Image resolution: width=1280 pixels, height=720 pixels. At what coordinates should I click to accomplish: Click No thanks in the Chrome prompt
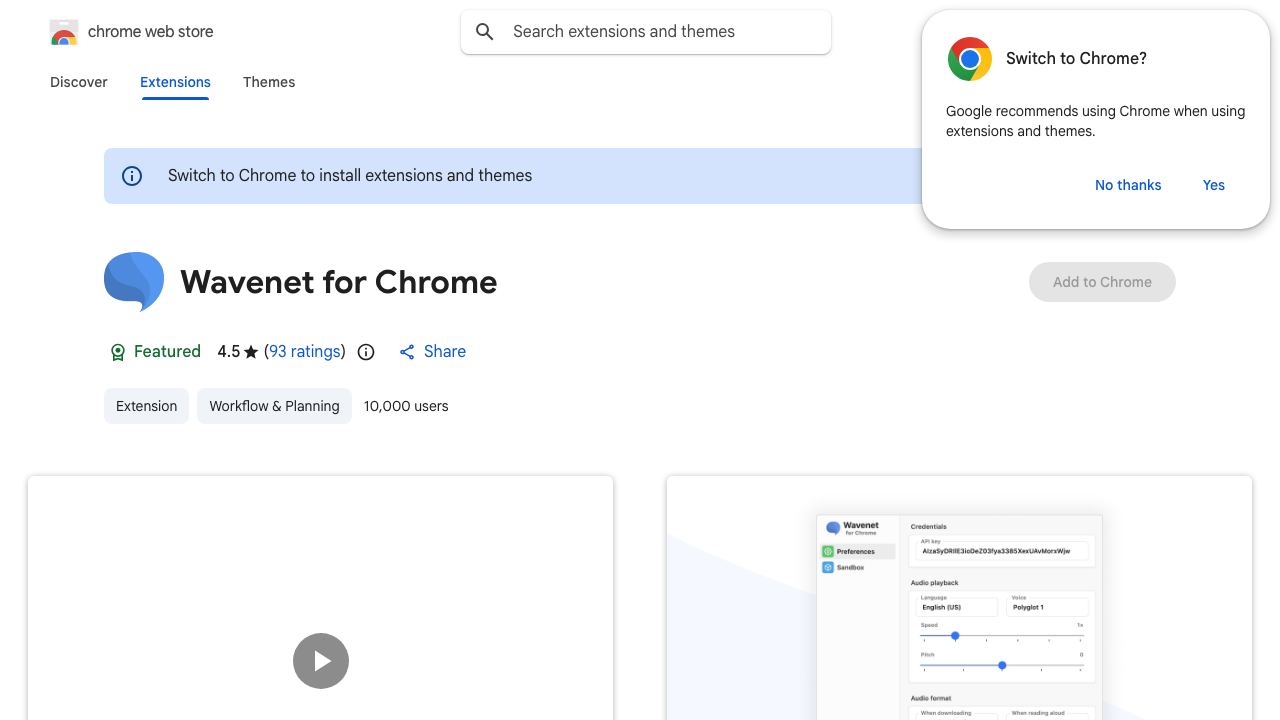click(1128, 185)
